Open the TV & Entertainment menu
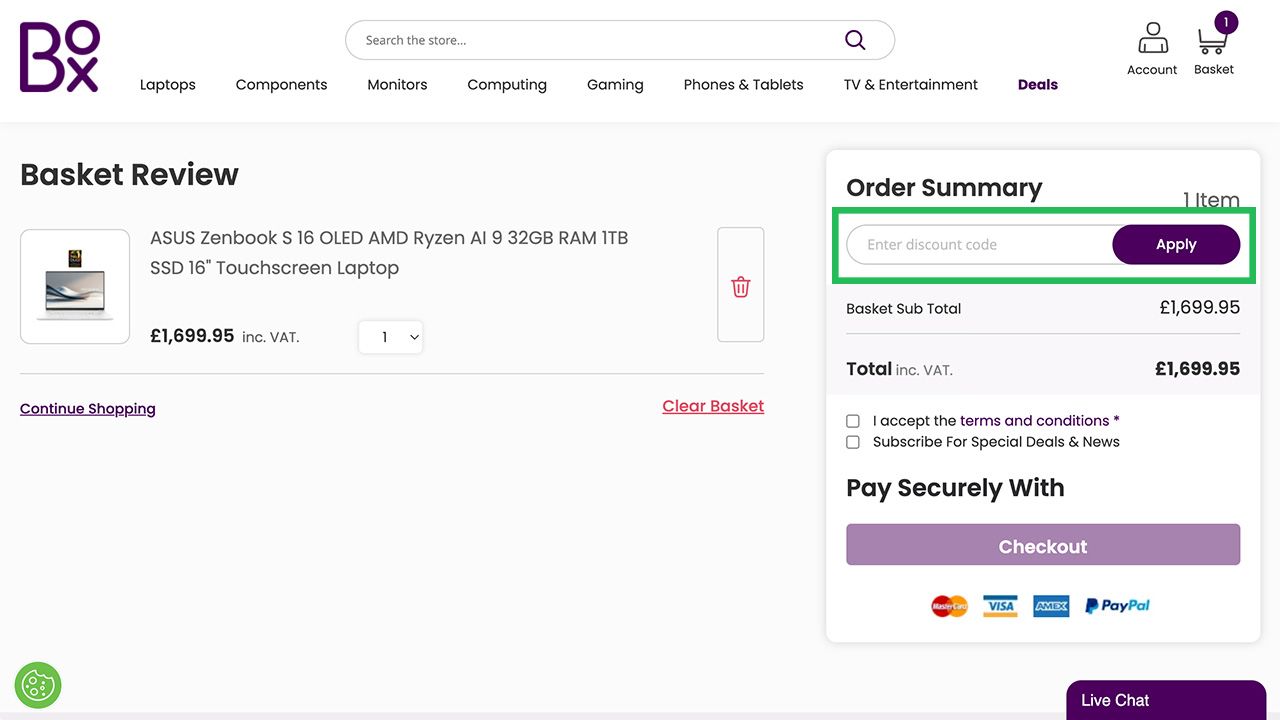 (x=911, y=85)
